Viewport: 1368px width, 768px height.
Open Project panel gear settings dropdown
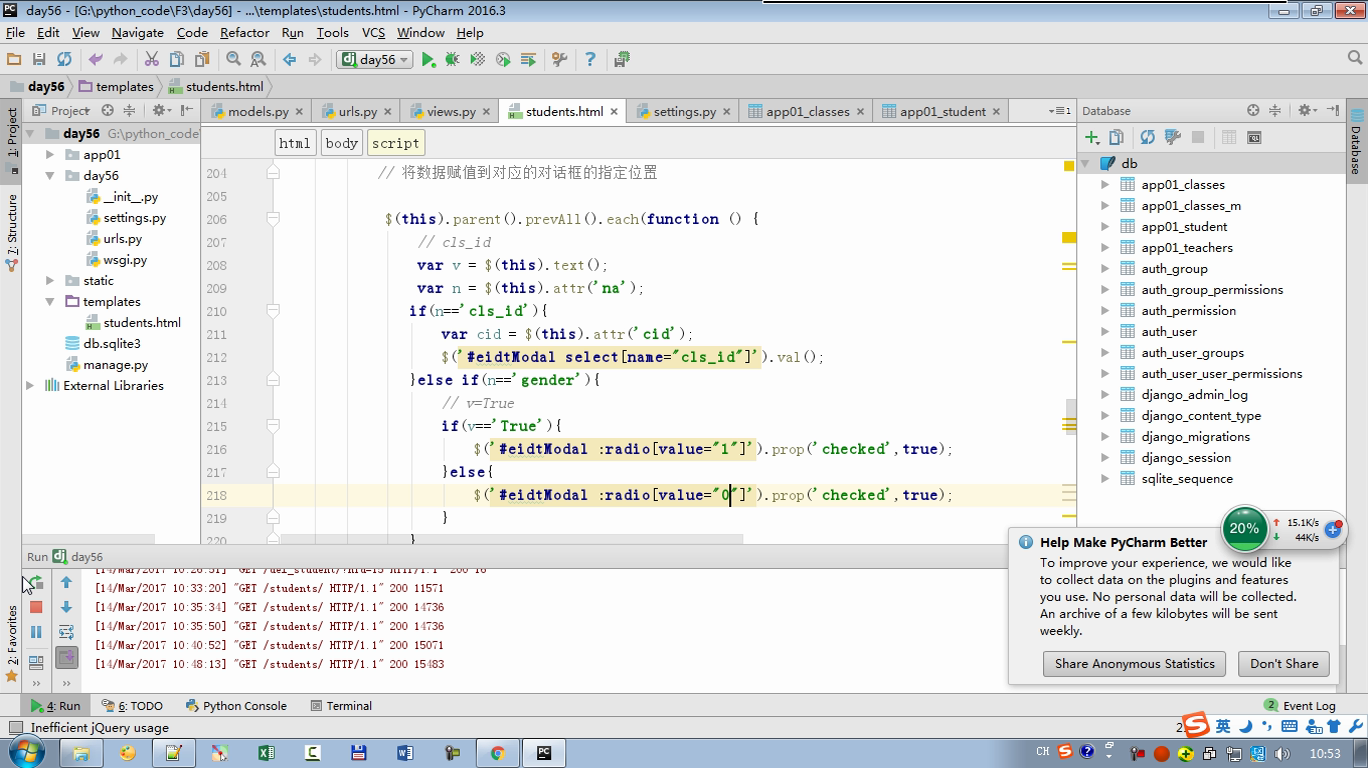coord(161,110)
